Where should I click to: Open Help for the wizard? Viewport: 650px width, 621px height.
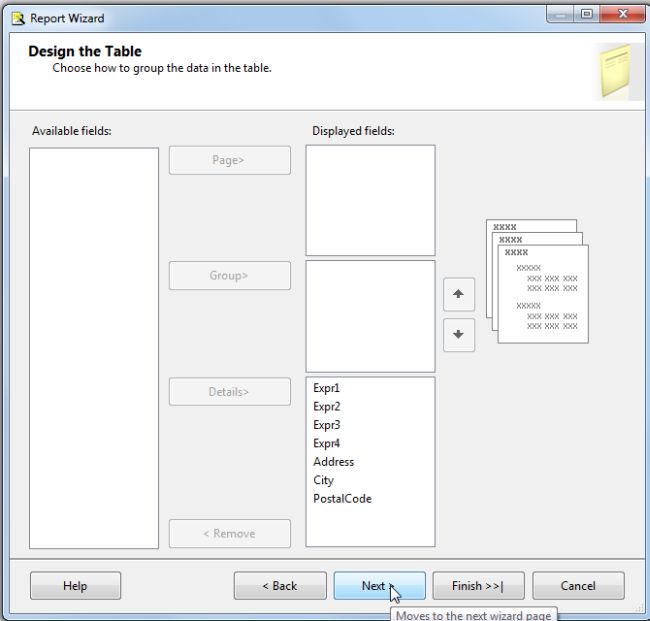(75, 586)
